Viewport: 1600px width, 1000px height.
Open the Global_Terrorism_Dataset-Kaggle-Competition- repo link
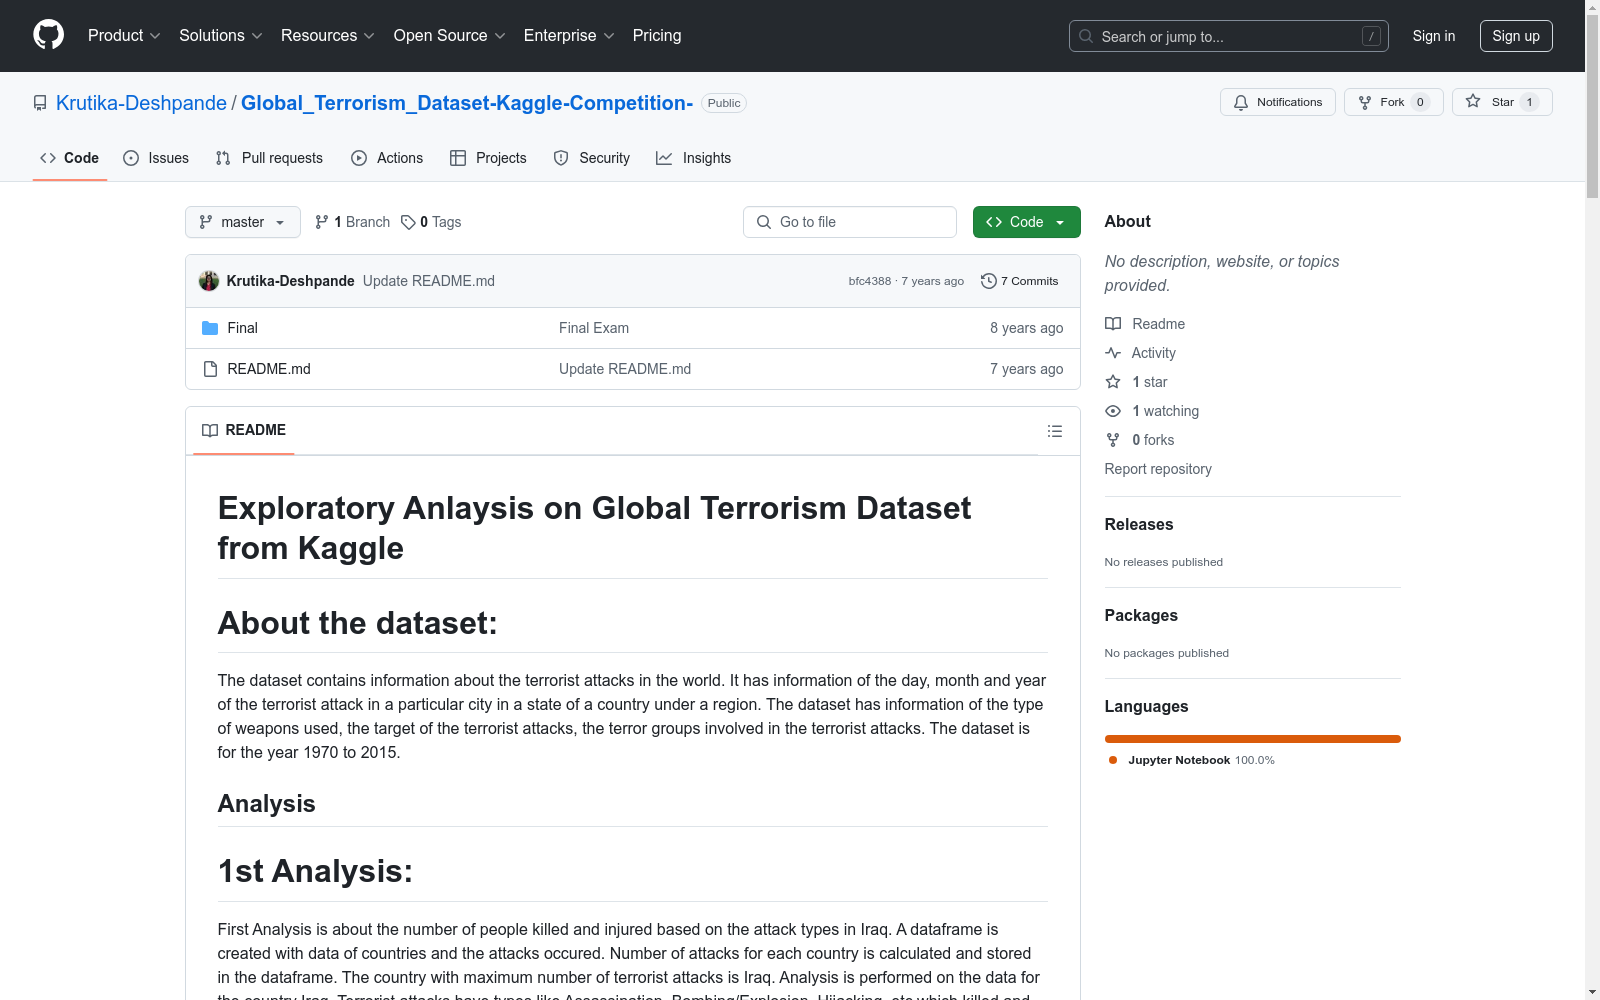point(467,103)
